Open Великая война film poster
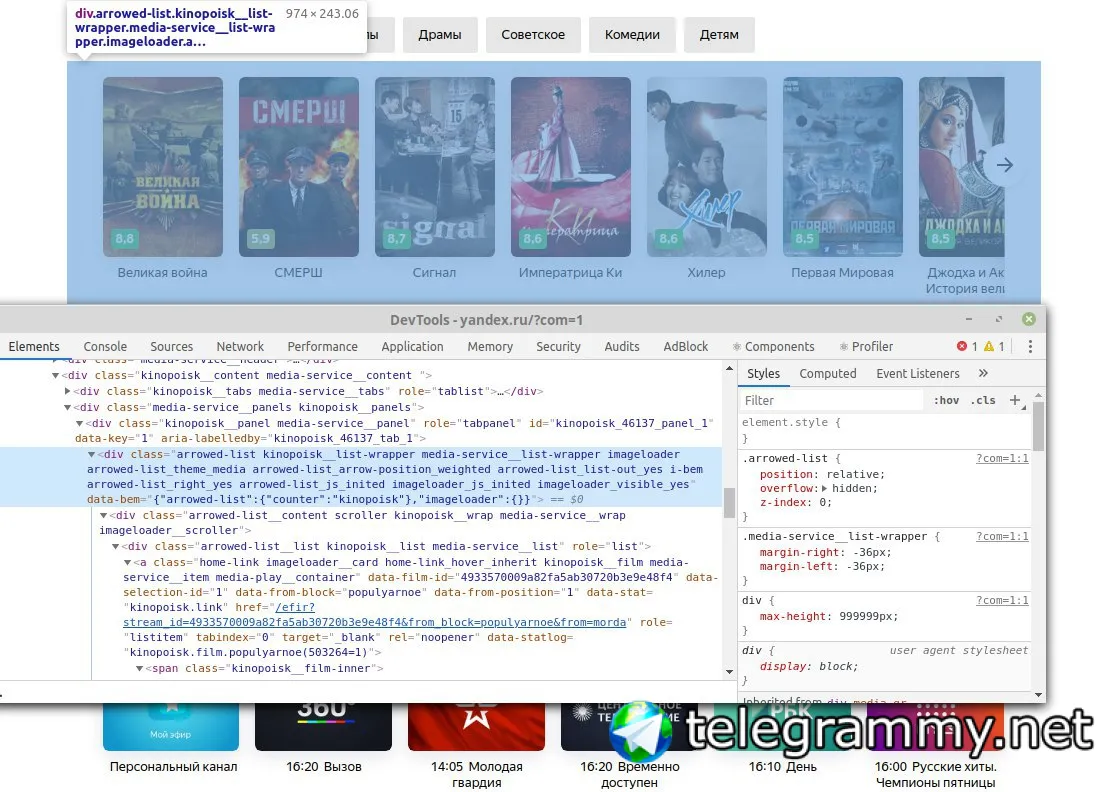Screen dimensions: 1112x792 pos(162,167)
